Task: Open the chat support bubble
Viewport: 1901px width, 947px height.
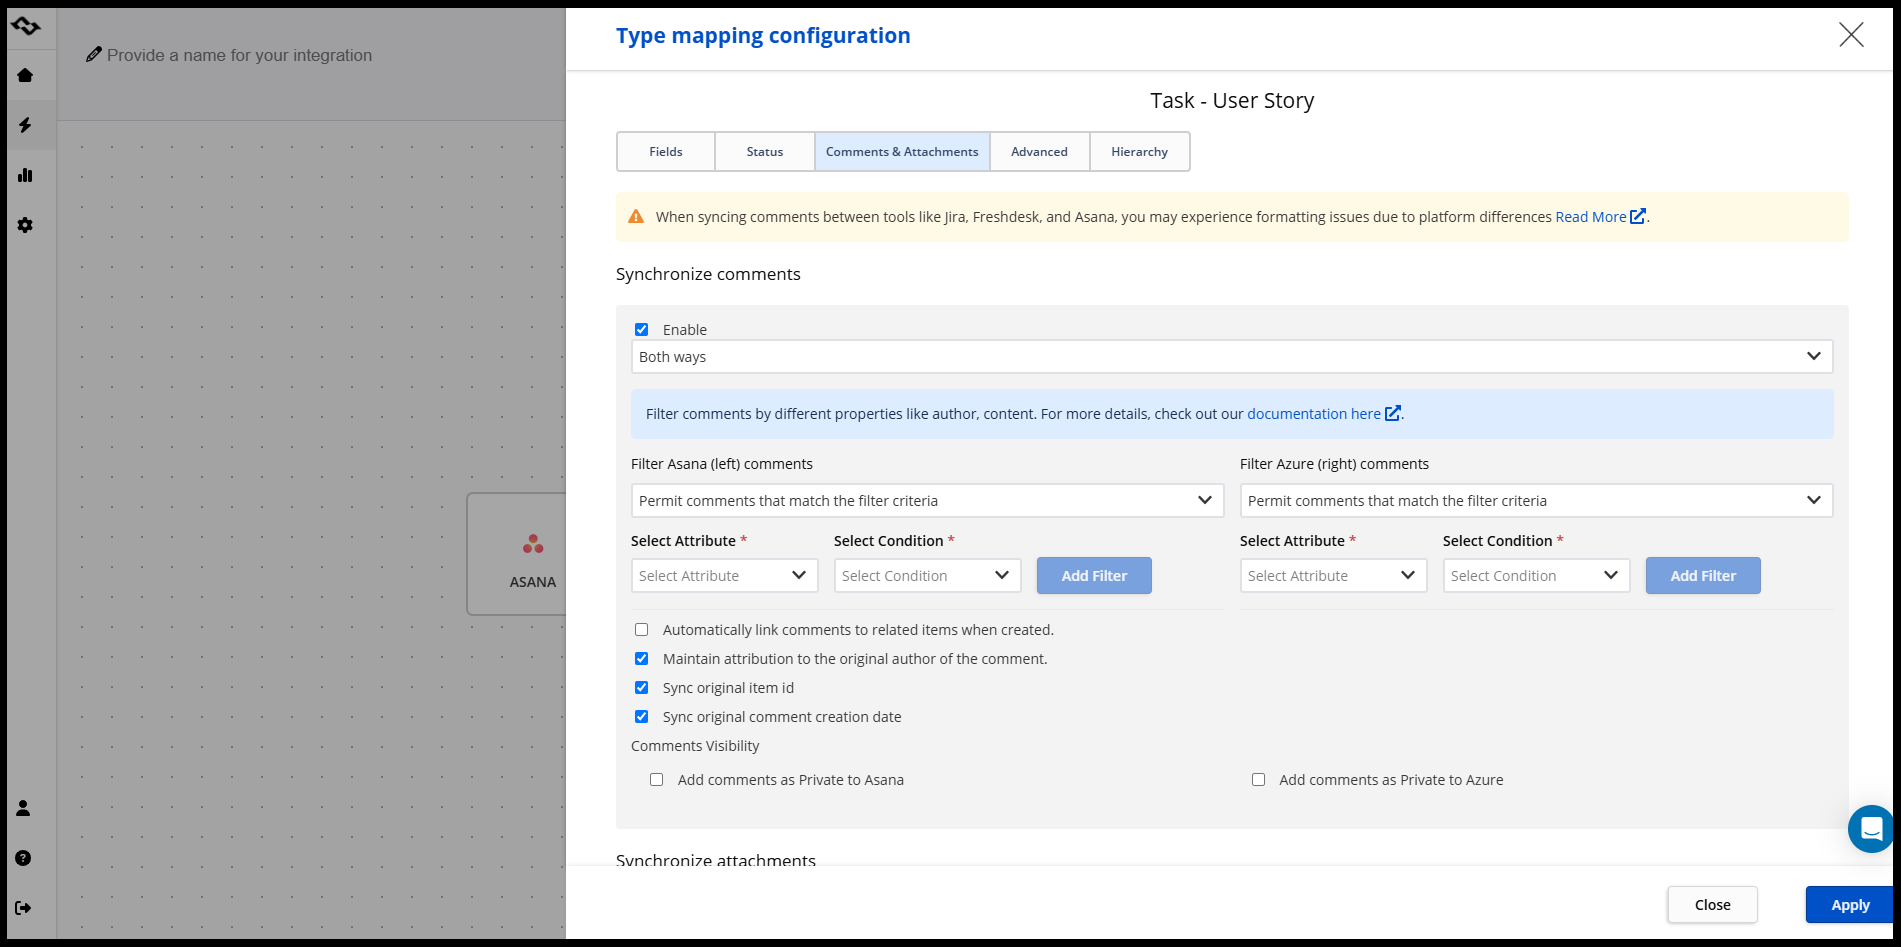Action: pyautogui.click(x=1870, y=829)
